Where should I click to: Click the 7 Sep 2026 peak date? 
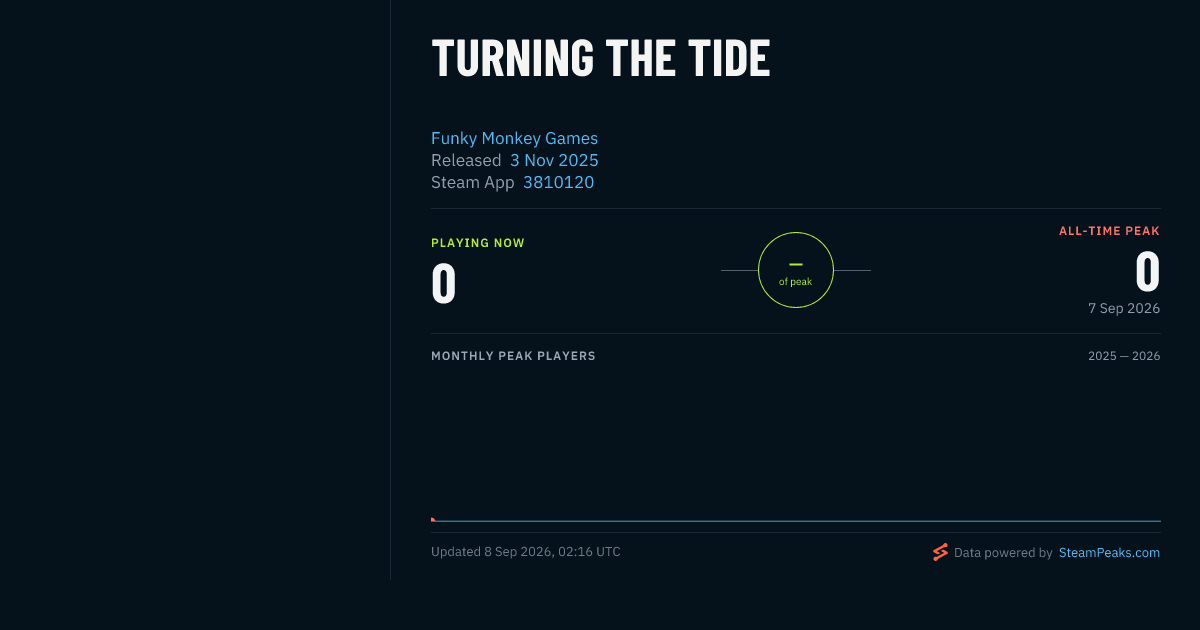point(1124,308)
